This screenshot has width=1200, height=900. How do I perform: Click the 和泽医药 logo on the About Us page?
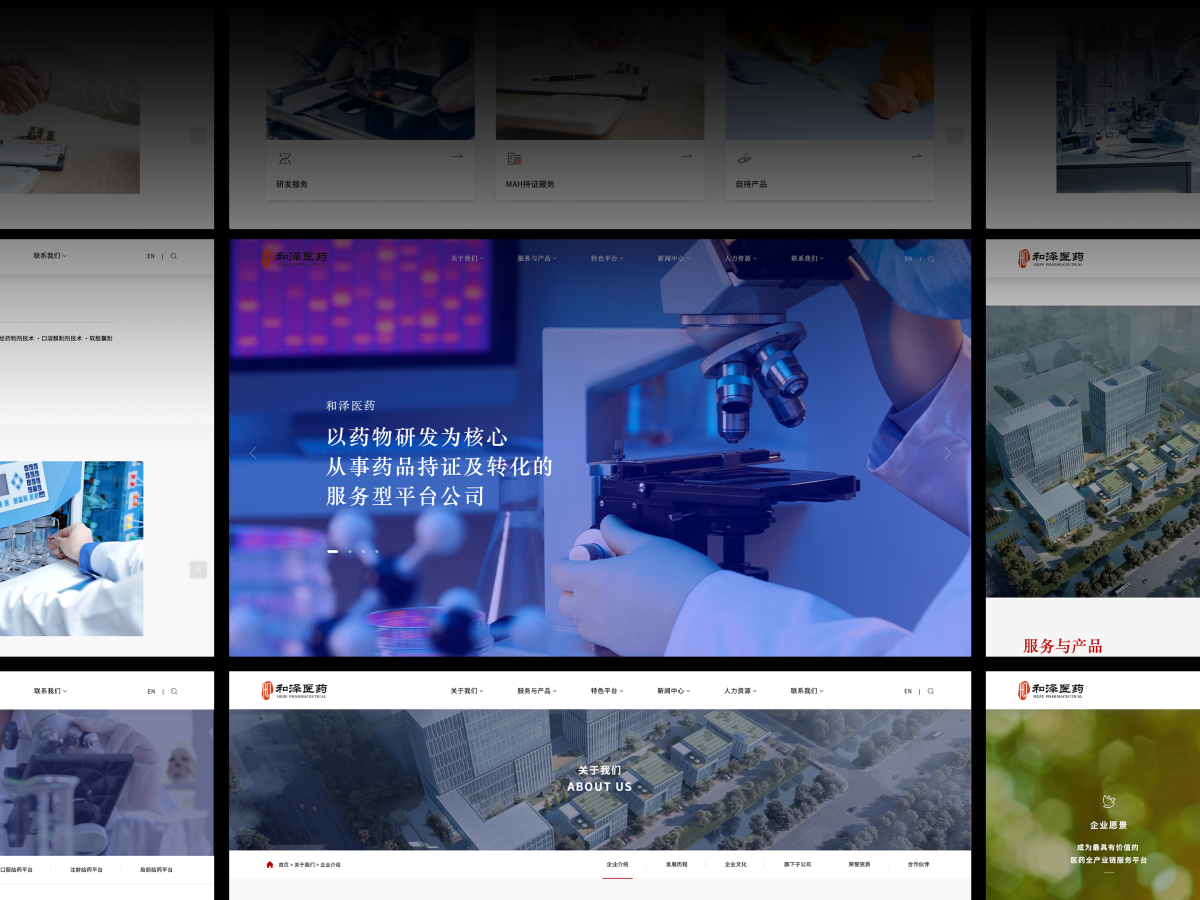click(x=294, y=691)
